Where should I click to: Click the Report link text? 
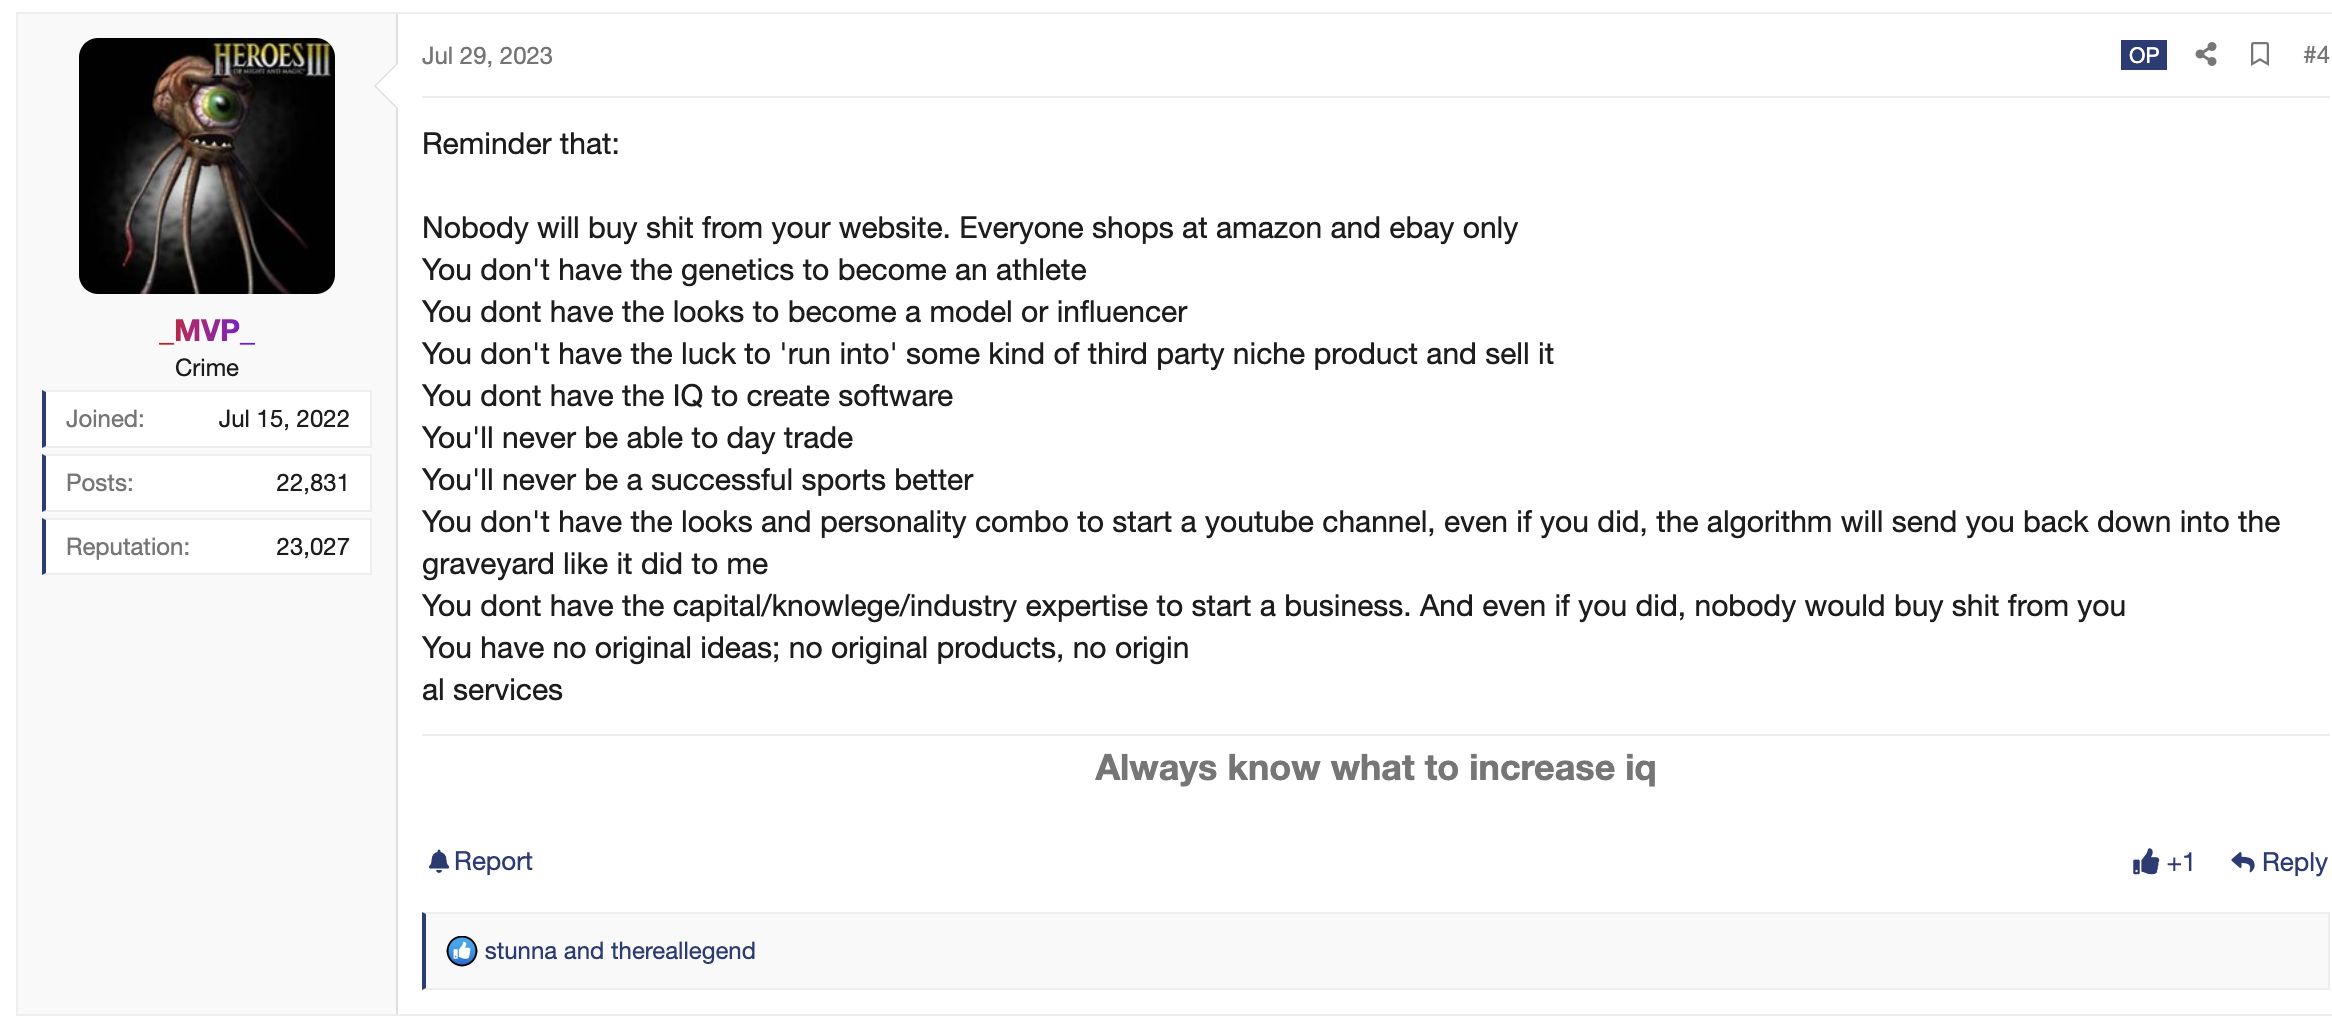[493, 861]
